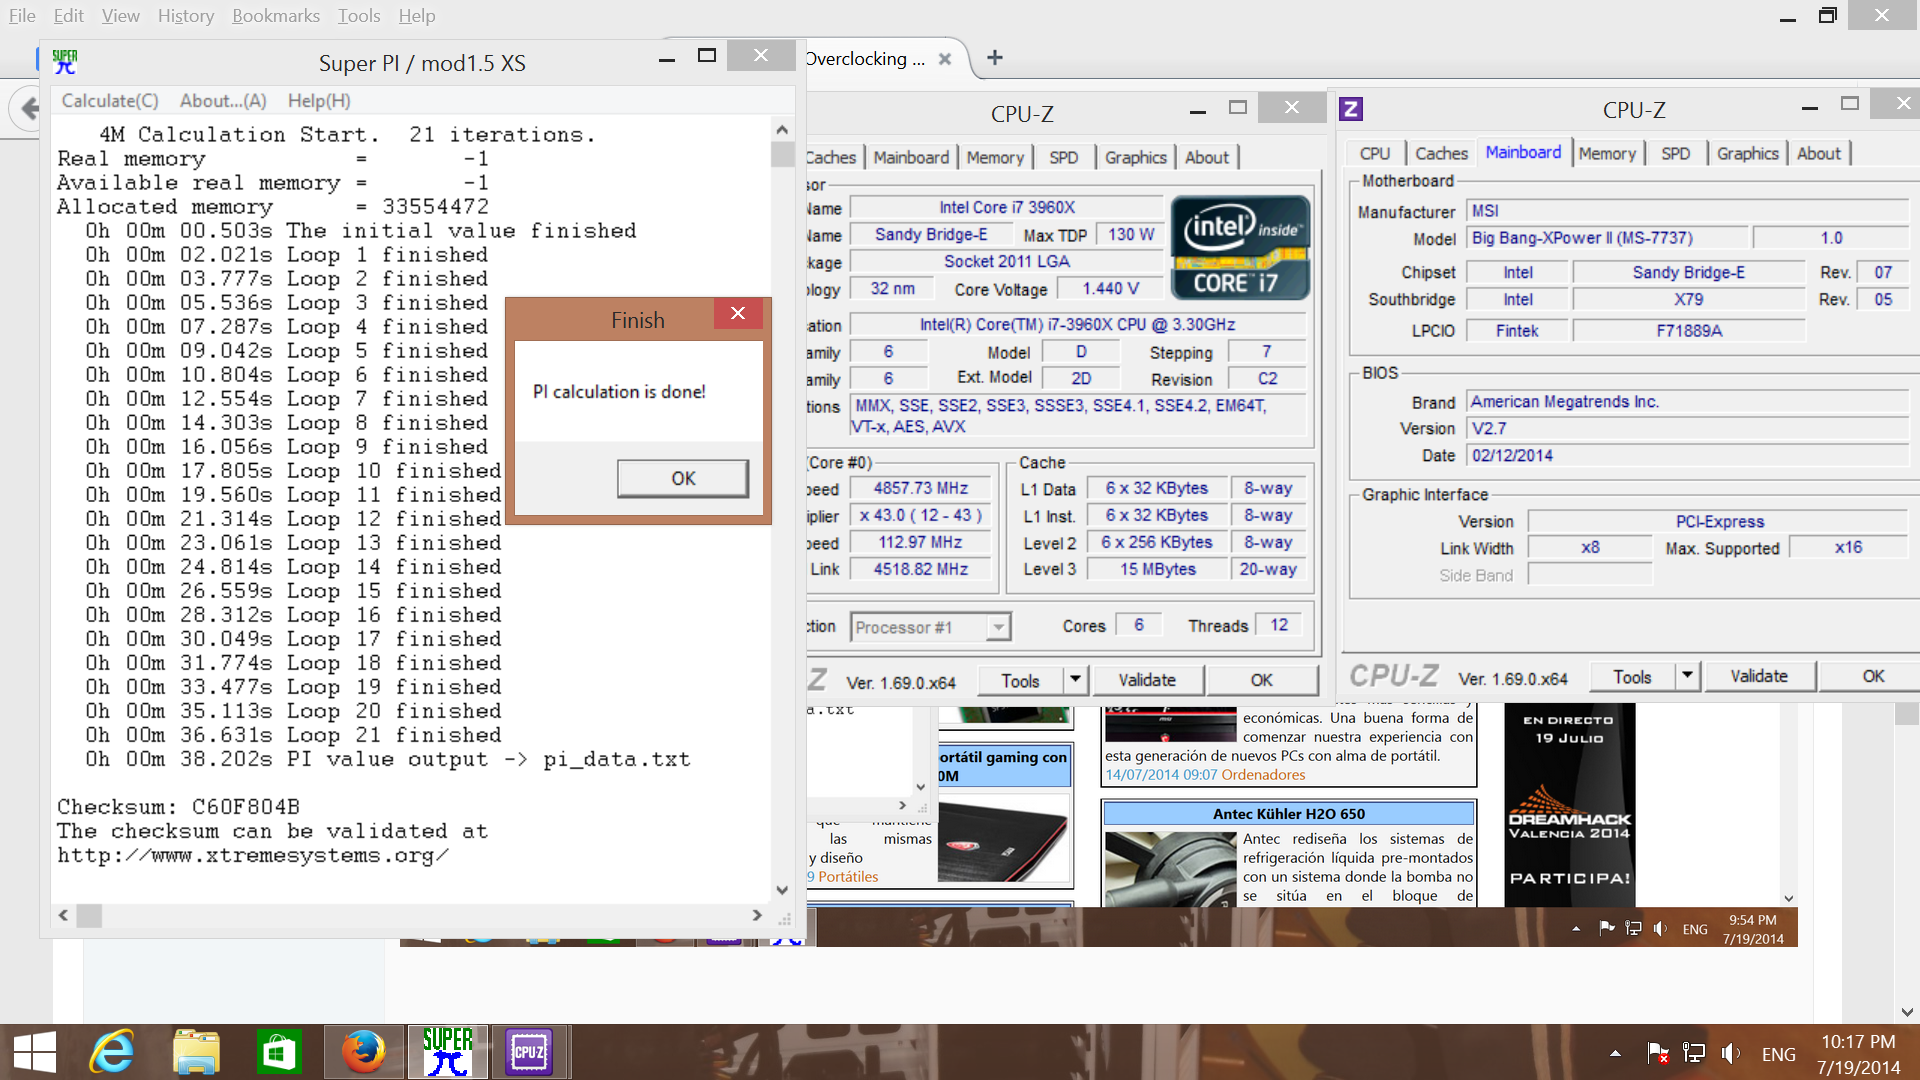
Task: Click Super PI horizontal scrollbar thumb
Action: (89, 915)
